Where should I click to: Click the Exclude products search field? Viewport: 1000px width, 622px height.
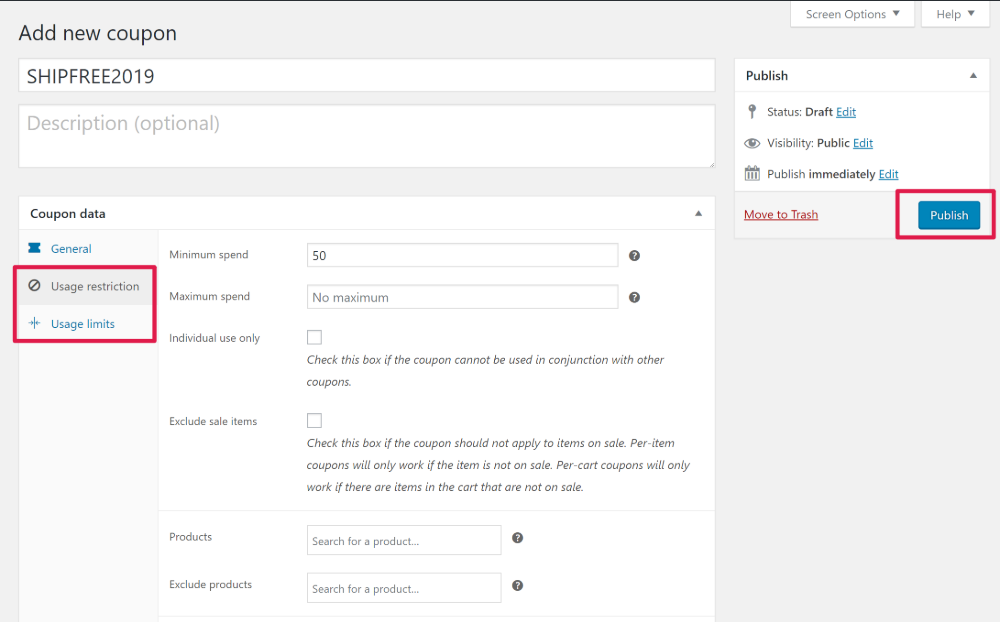404,588
